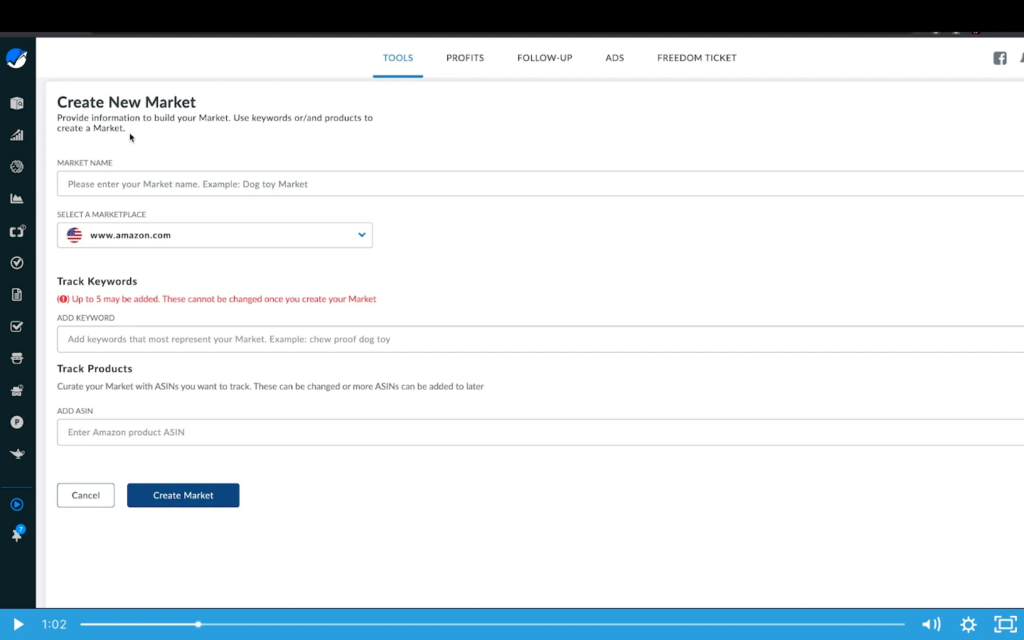1024x640 pixels.
Task: Enter fullscreen with the player icon
Action: coord(1005,624)
